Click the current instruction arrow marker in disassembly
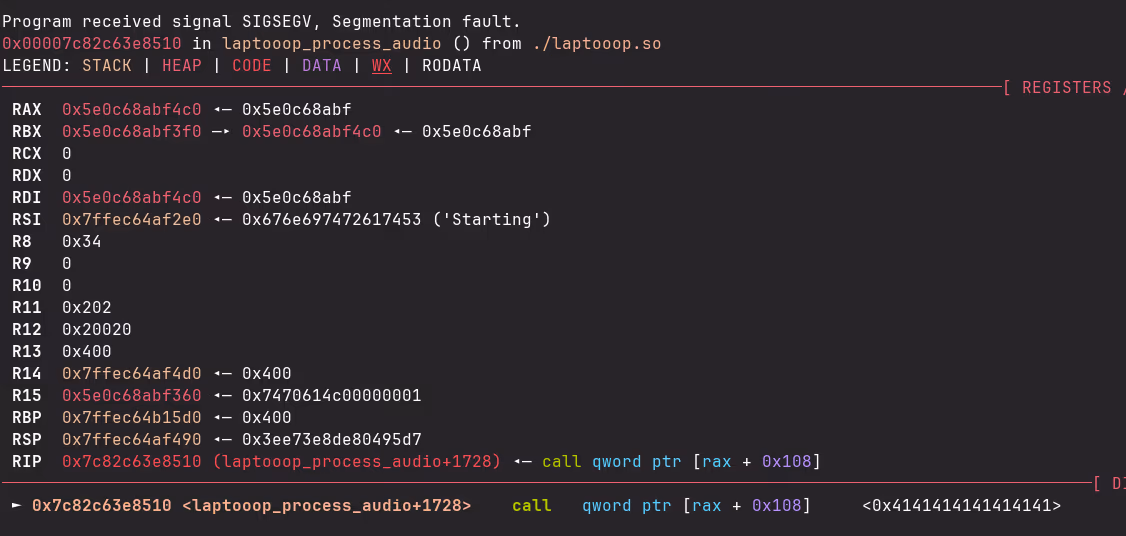 pyautogui.click(x=15, y=506)
